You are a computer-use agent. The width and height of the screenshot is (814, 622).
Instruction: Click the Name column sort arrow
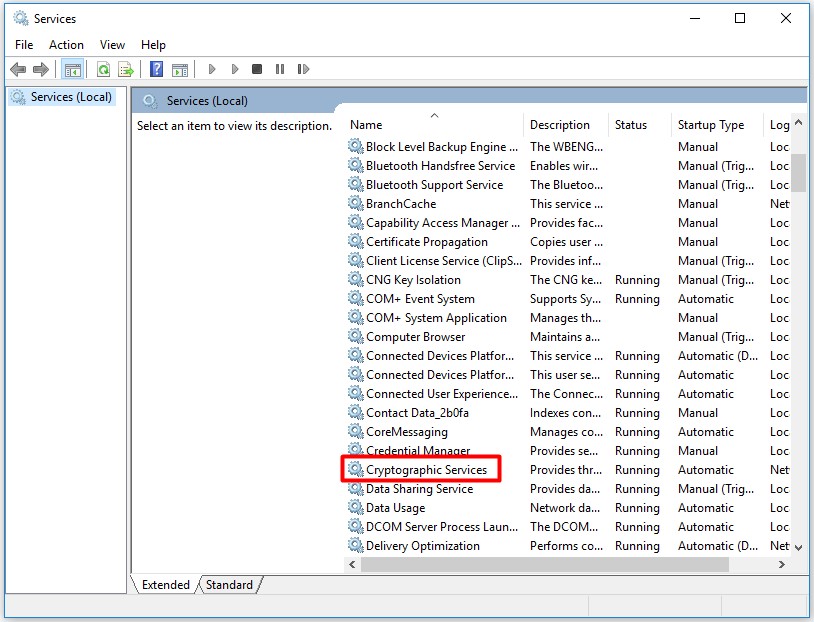434,115
